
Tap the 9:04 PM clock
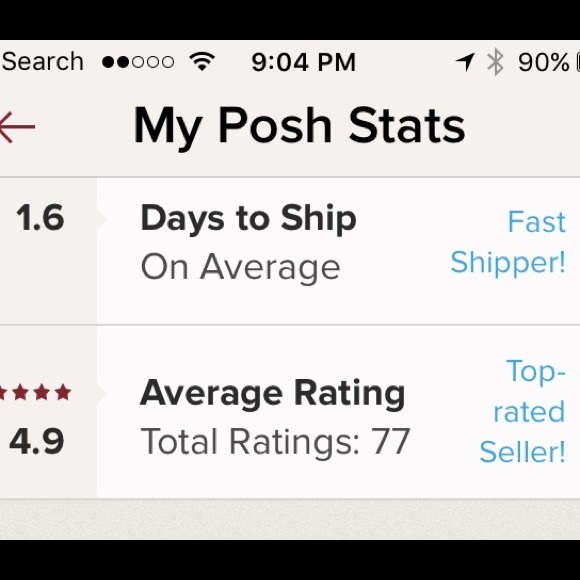pos(304,62)
